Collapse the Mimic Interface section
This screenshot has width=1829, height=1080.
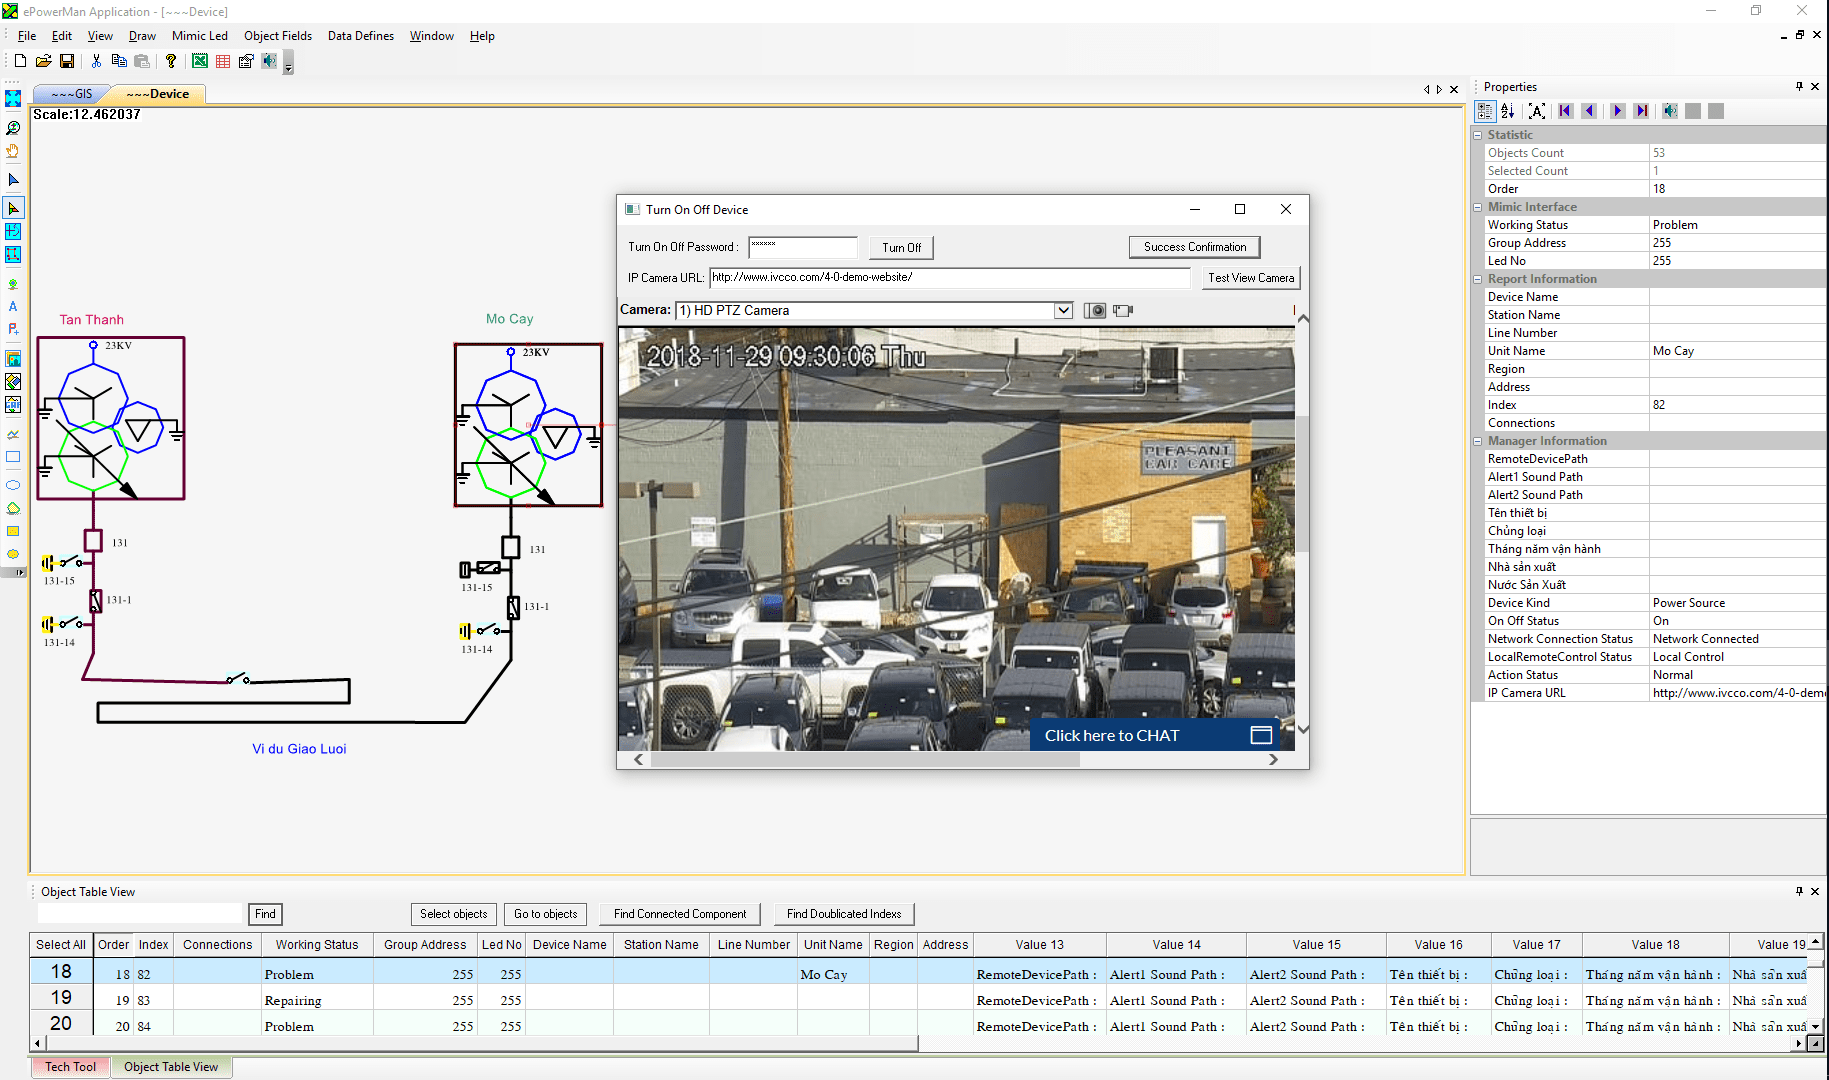click(x=1478, y=207)
